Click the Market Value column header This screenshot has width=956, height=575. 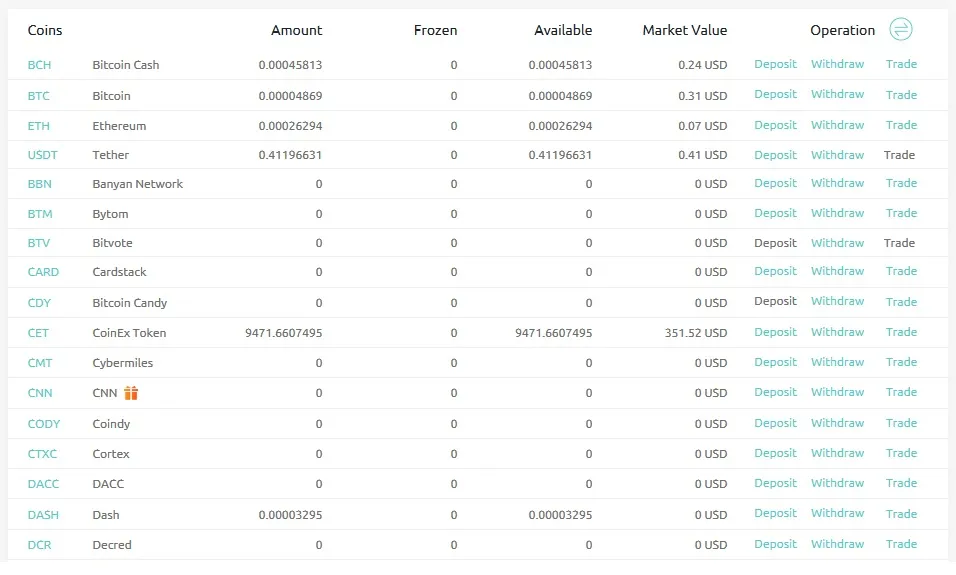click(x=685, y=30)
